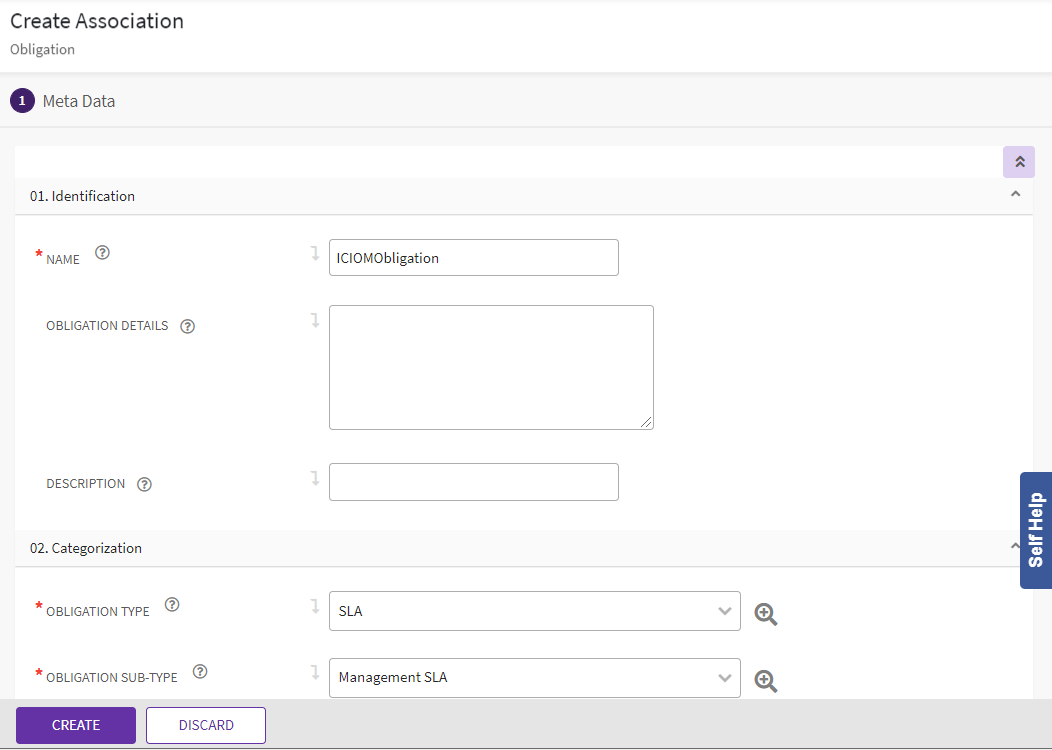
Task: Open lookup search for Obligation Sub-Type
Action: click(x=766, y=681)
